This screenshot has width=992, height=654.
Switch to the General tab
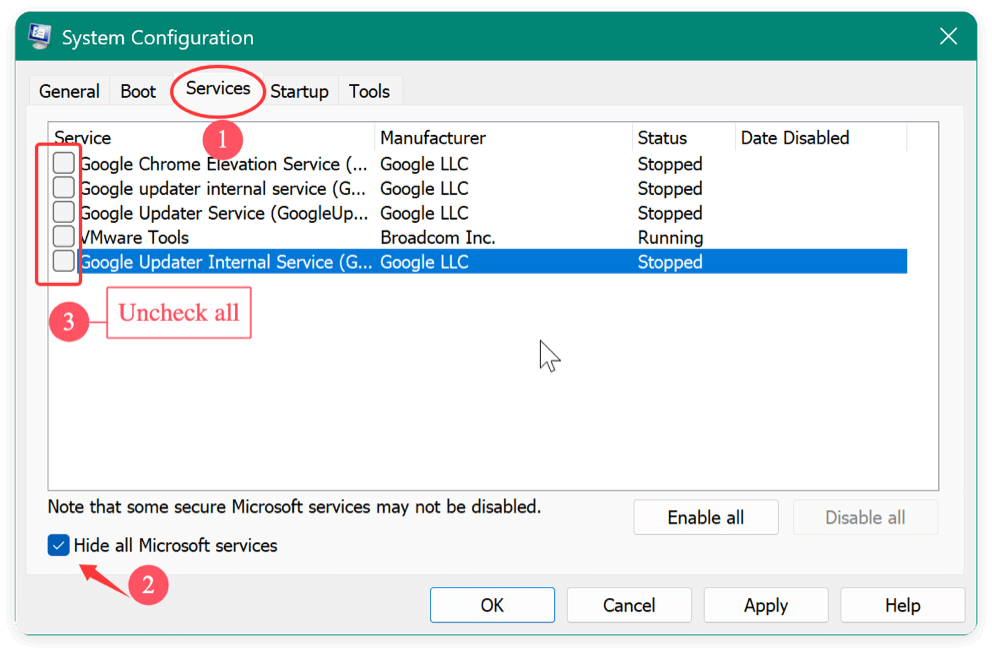[67, 91]
